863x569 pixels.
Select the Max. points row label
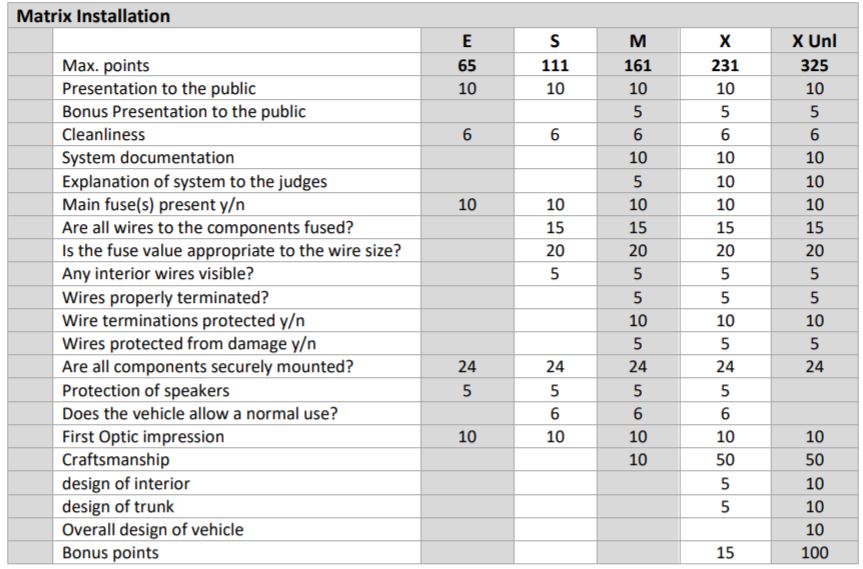[106, 66]
